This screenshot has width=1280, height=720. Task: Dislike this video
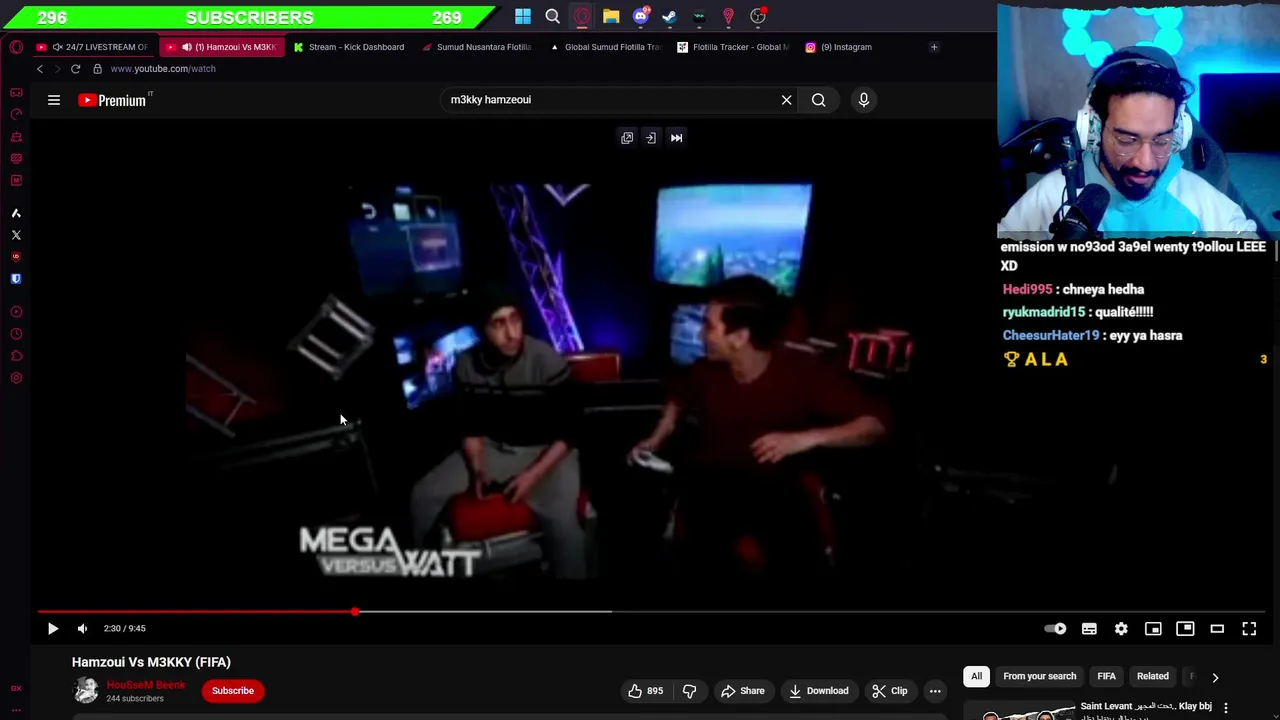click(x=689, y=691)
